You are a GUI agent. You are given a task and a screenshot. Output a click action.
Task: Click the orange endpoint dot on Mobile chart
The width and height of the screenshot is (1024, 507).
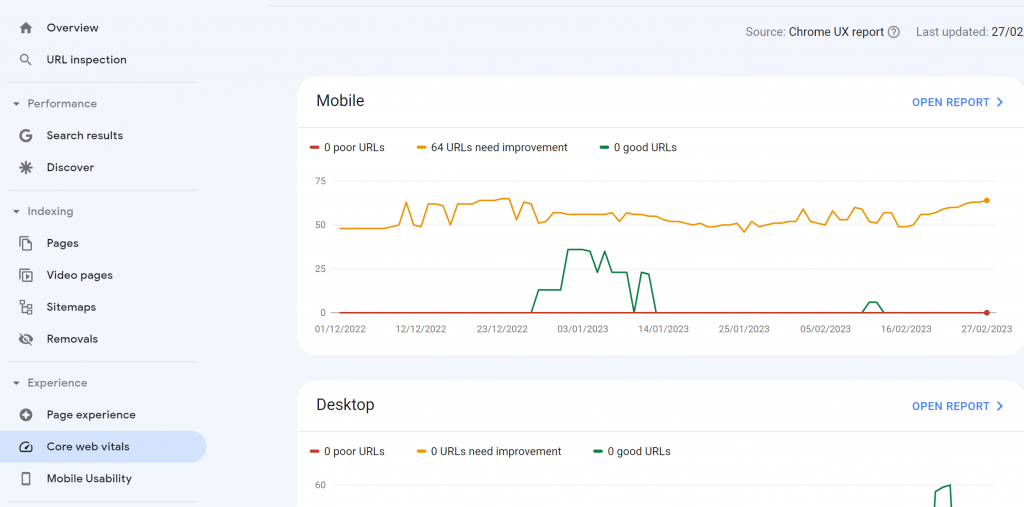coord(986,201)
